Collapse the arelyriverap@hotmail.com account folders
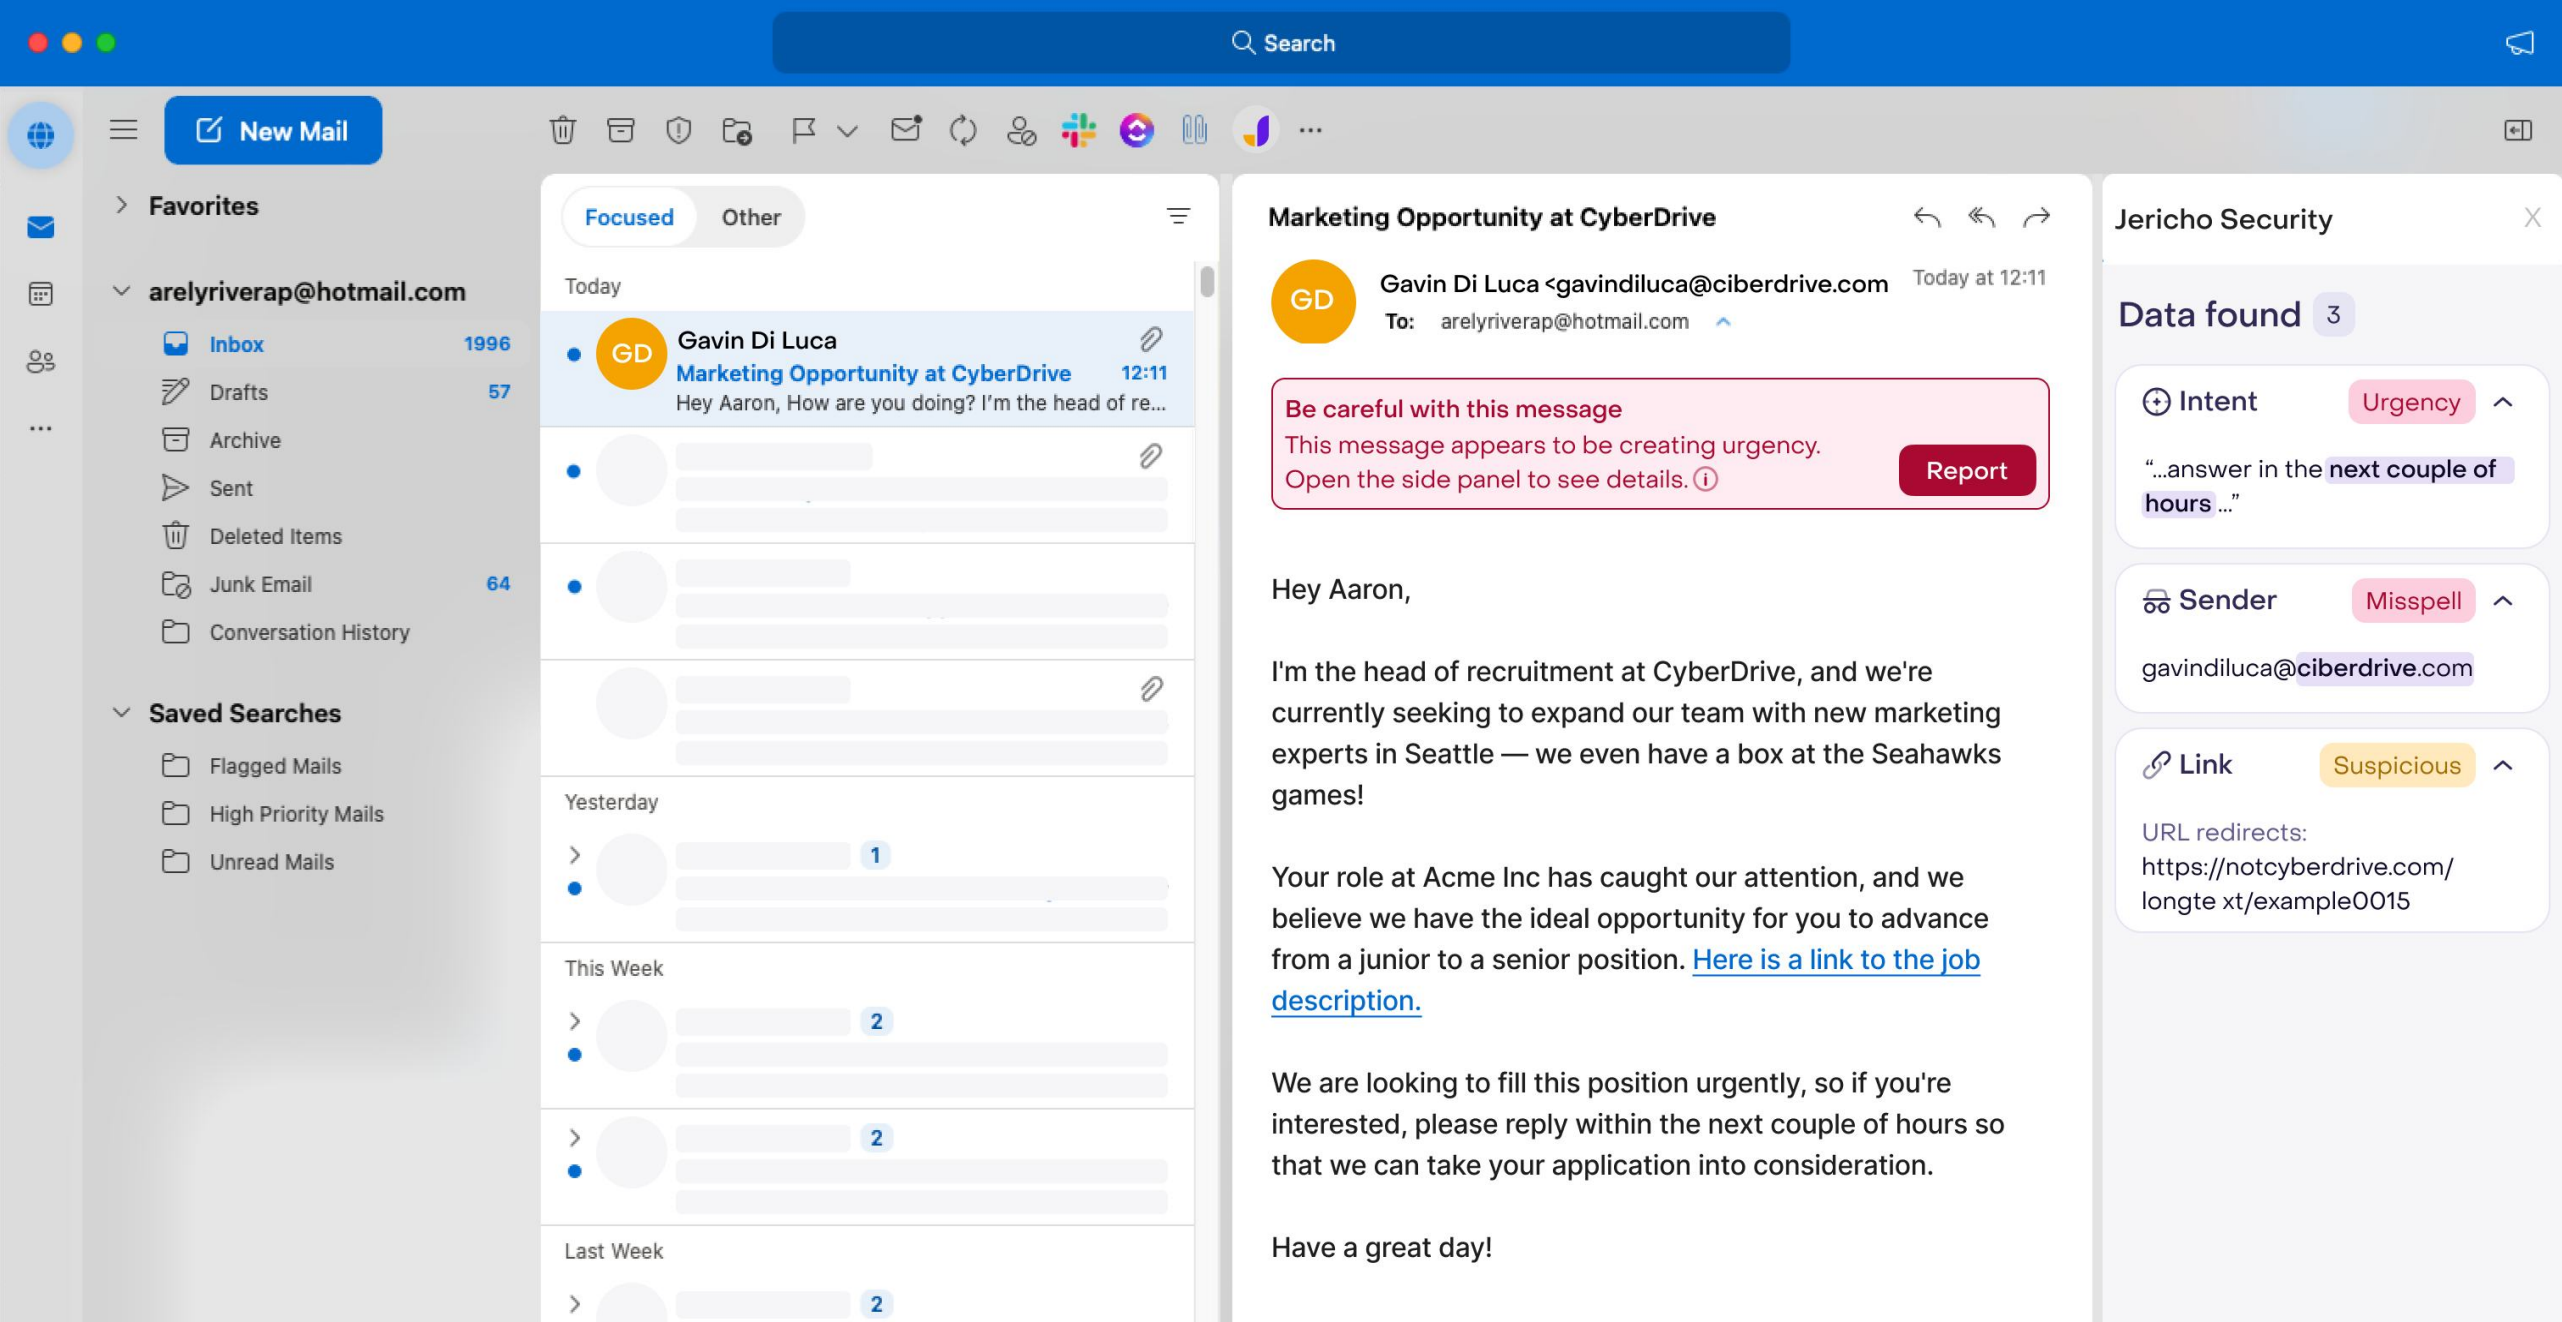The height and width of the screenshot is (1322, 2562). [x=121, y=291]
